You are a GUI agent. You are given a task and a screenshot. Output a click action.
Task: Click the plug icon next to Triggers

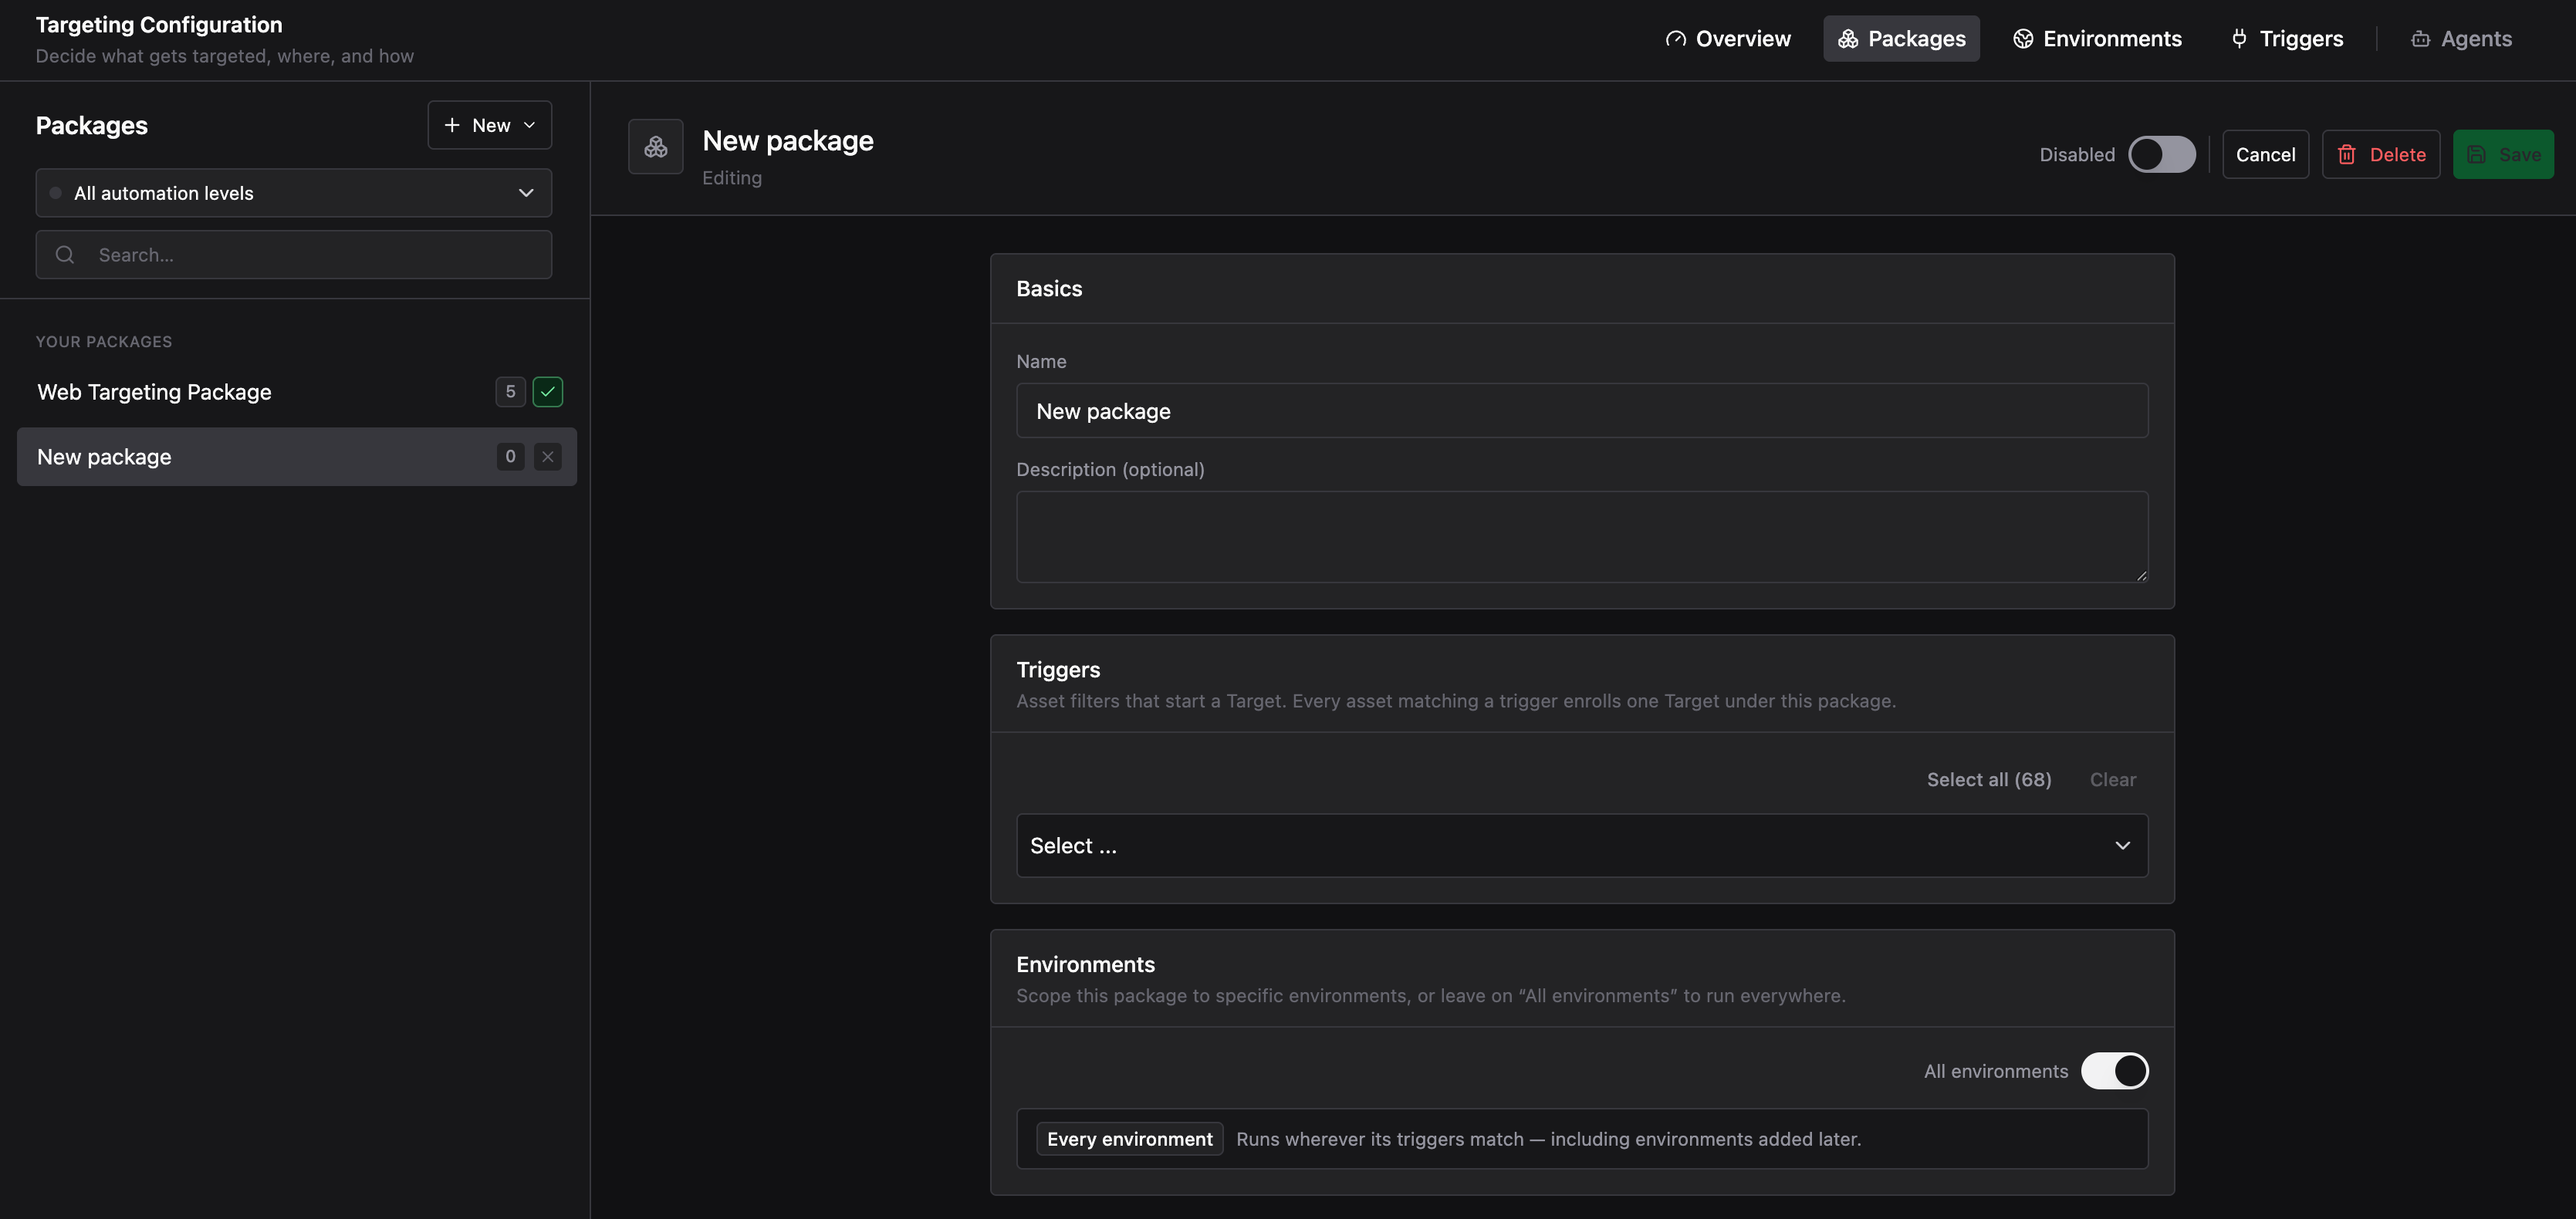[2239, 39]
